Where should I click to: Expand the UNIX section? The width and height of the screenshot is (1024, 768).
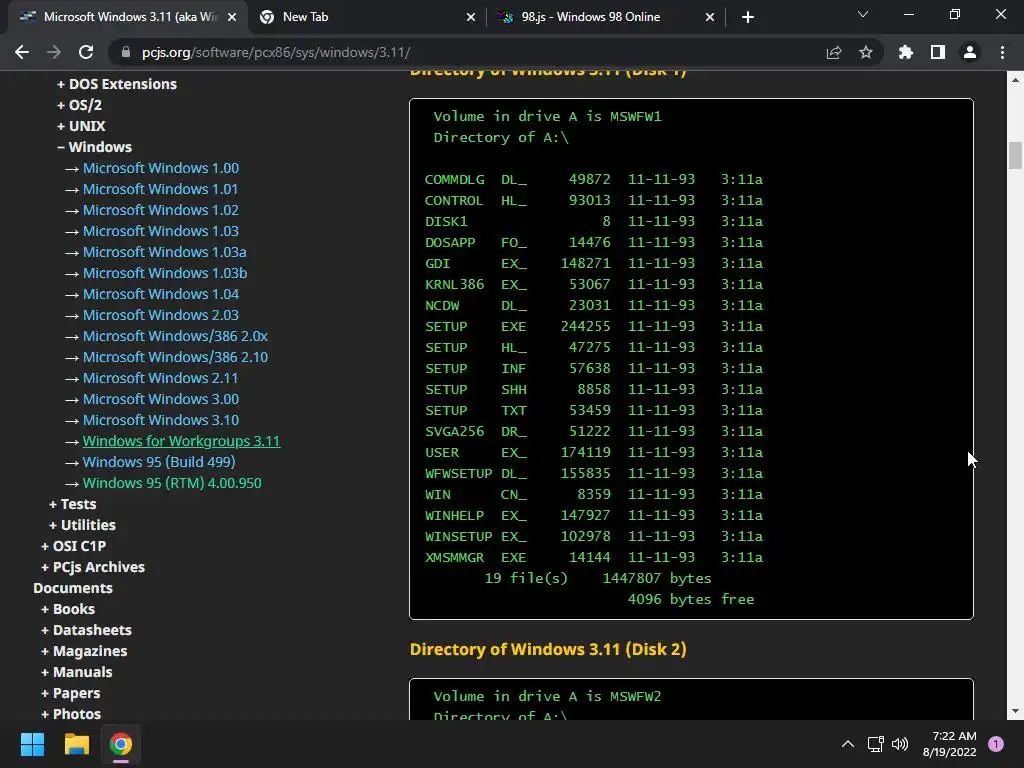click(x=81, y=126)
